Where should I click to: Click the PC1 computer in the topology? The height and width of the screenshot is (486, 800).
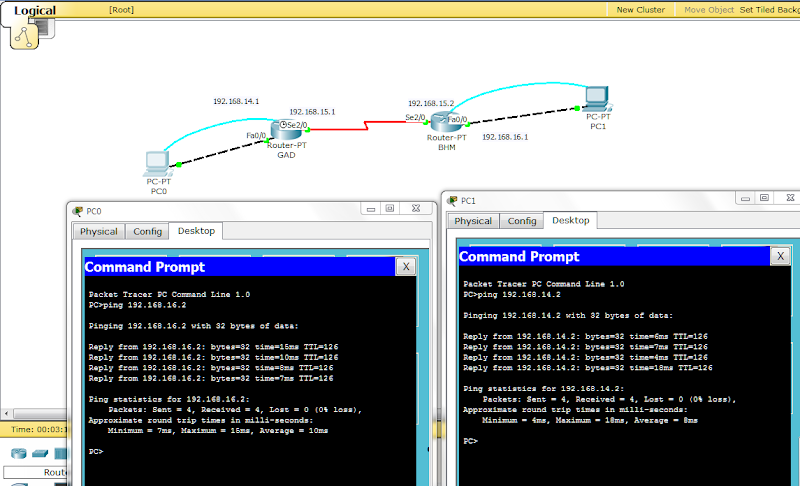(x=597, y=98)
